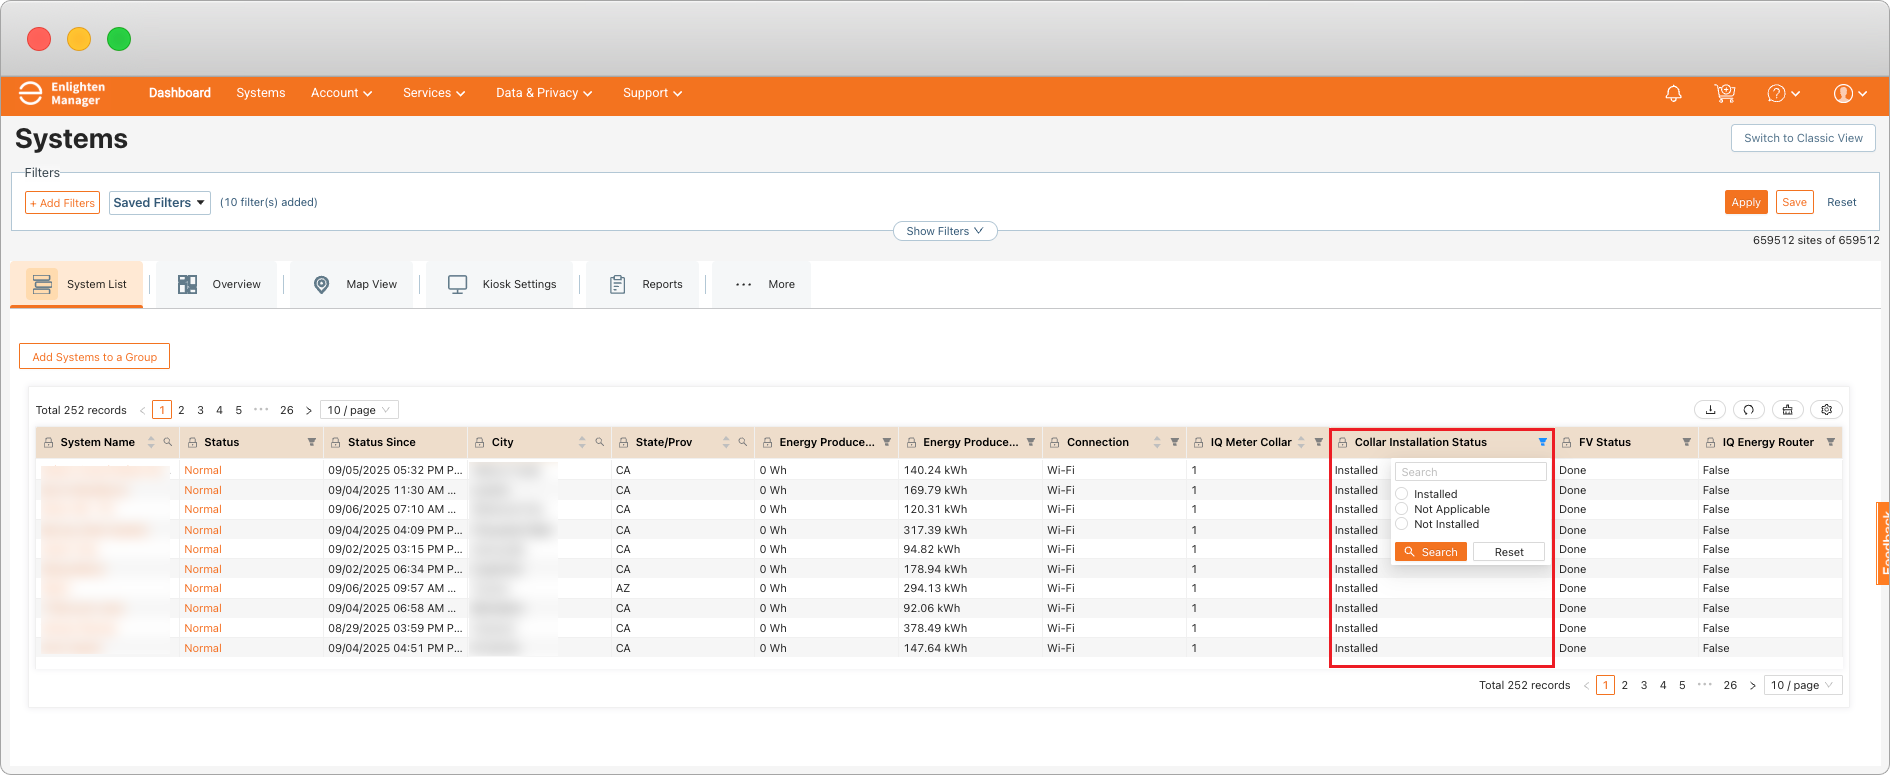Viewport: 1890px width, 775px height.
Task: Open the Saved Filters dropdown
Action: coord(160,202)
